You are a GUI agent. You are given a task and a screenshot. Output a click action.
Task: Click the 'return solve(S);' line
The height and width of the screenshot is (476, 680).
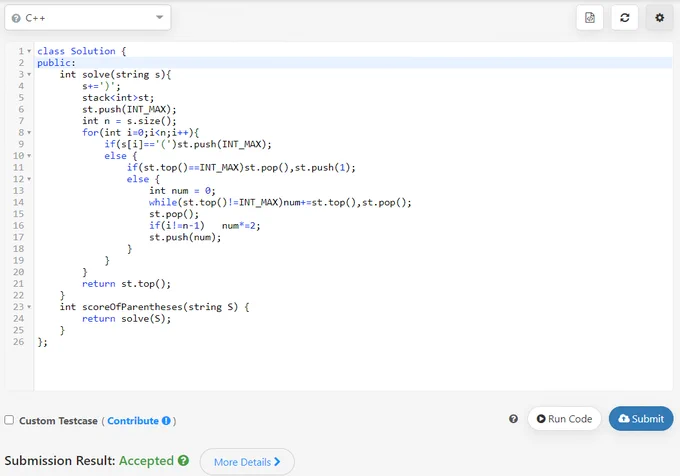point(126,319)
